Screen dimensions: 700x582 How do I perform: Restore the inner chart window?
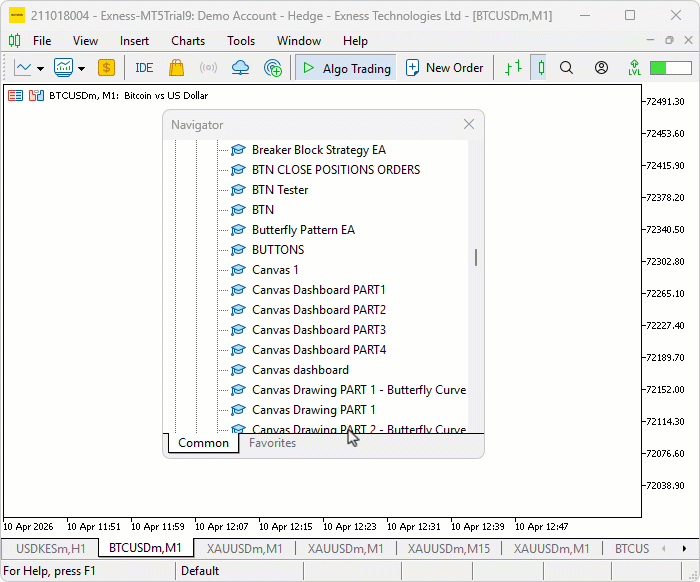[669, 40]
